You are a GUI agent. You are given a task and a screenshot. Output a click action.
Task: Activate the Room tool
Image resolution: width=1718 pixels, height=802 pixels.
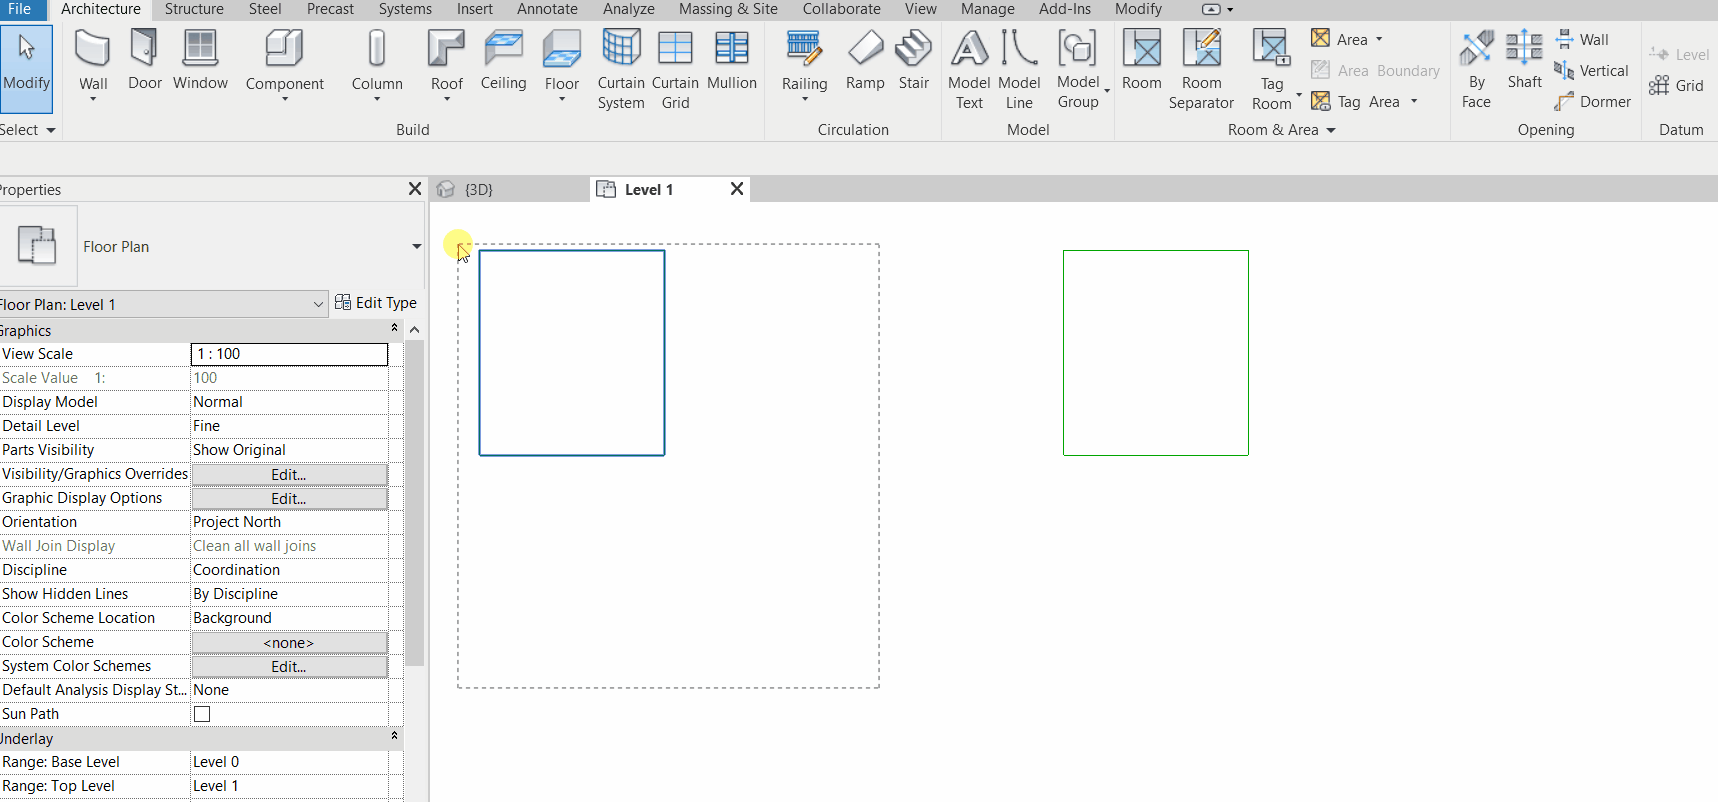click(x=1142, y=62)
